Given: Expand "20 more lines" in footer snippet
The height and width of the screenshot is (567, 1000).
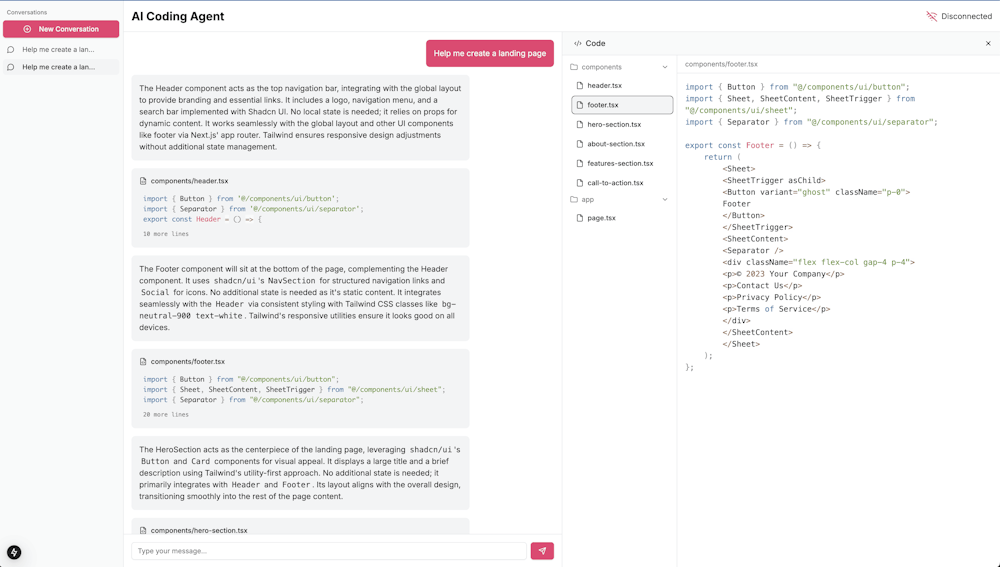Looking at the screenshot, I should [x=165, y=414].
